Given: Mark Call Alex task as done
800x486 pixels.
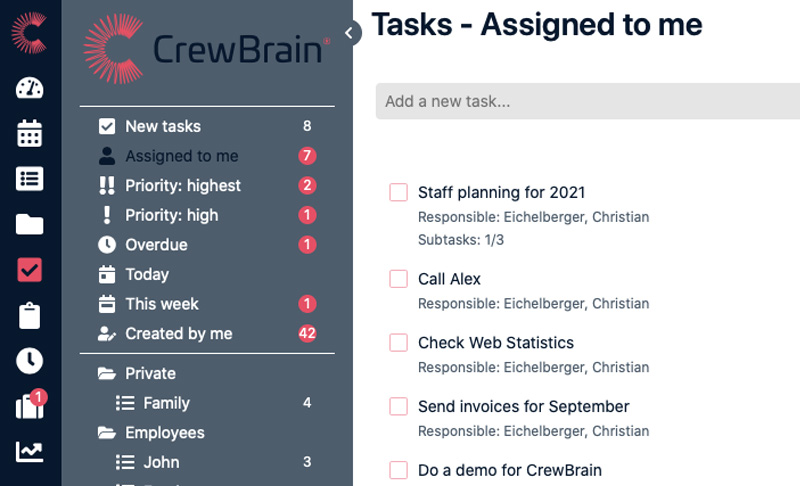Looking at the screenshot, I should [x=398, y=279].
